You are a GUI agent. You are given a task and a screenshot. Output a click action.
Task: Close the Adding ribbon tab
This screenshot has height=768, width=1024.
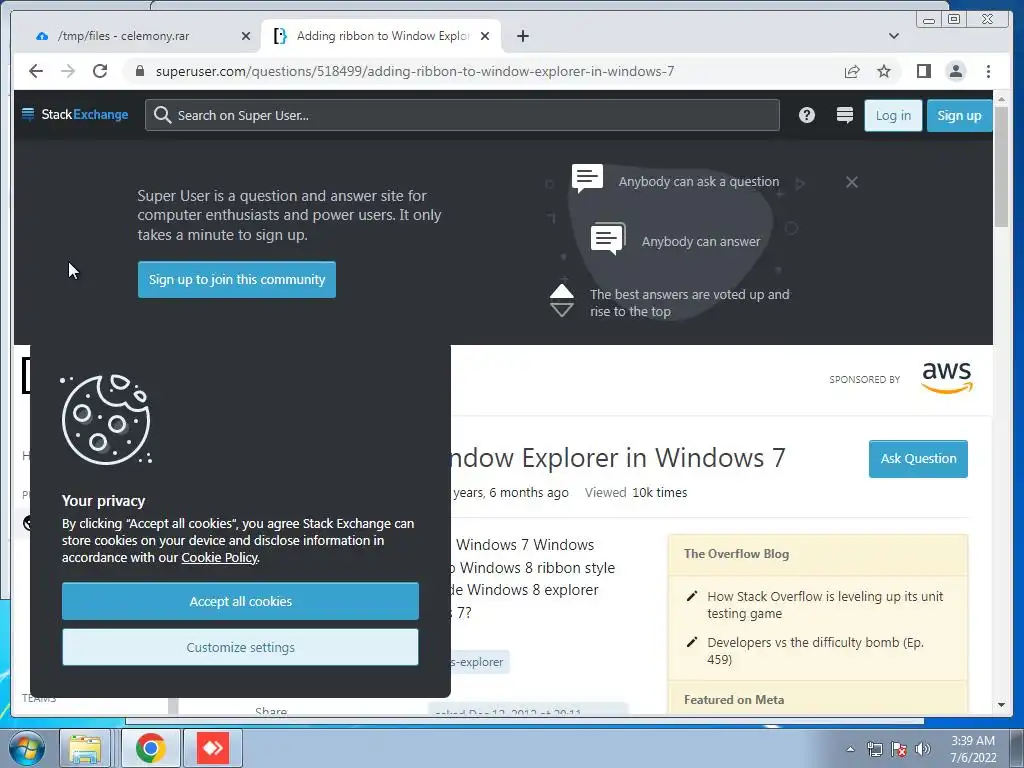[485, 36]
